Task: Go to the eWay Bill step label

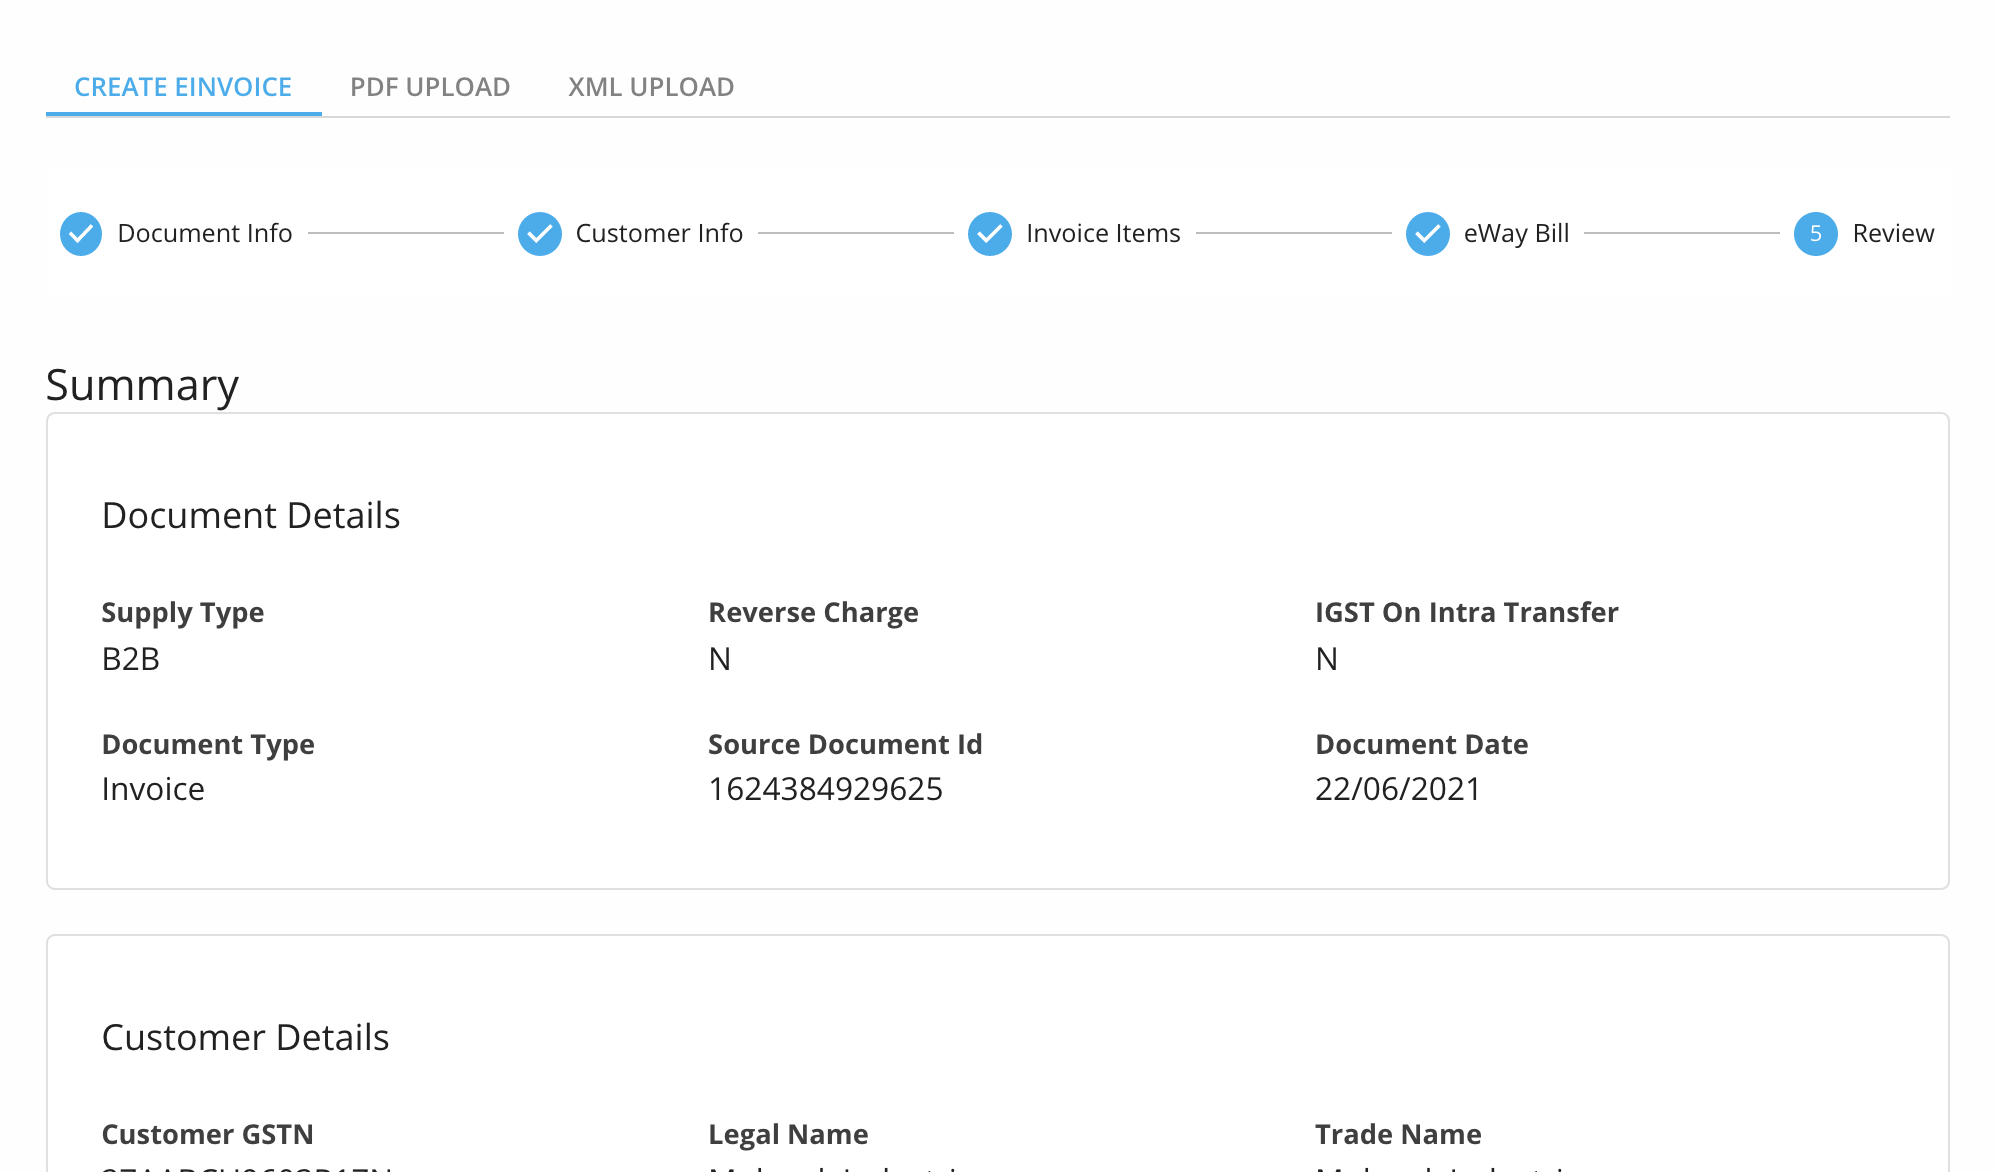Action: (x=1516, y=234)
